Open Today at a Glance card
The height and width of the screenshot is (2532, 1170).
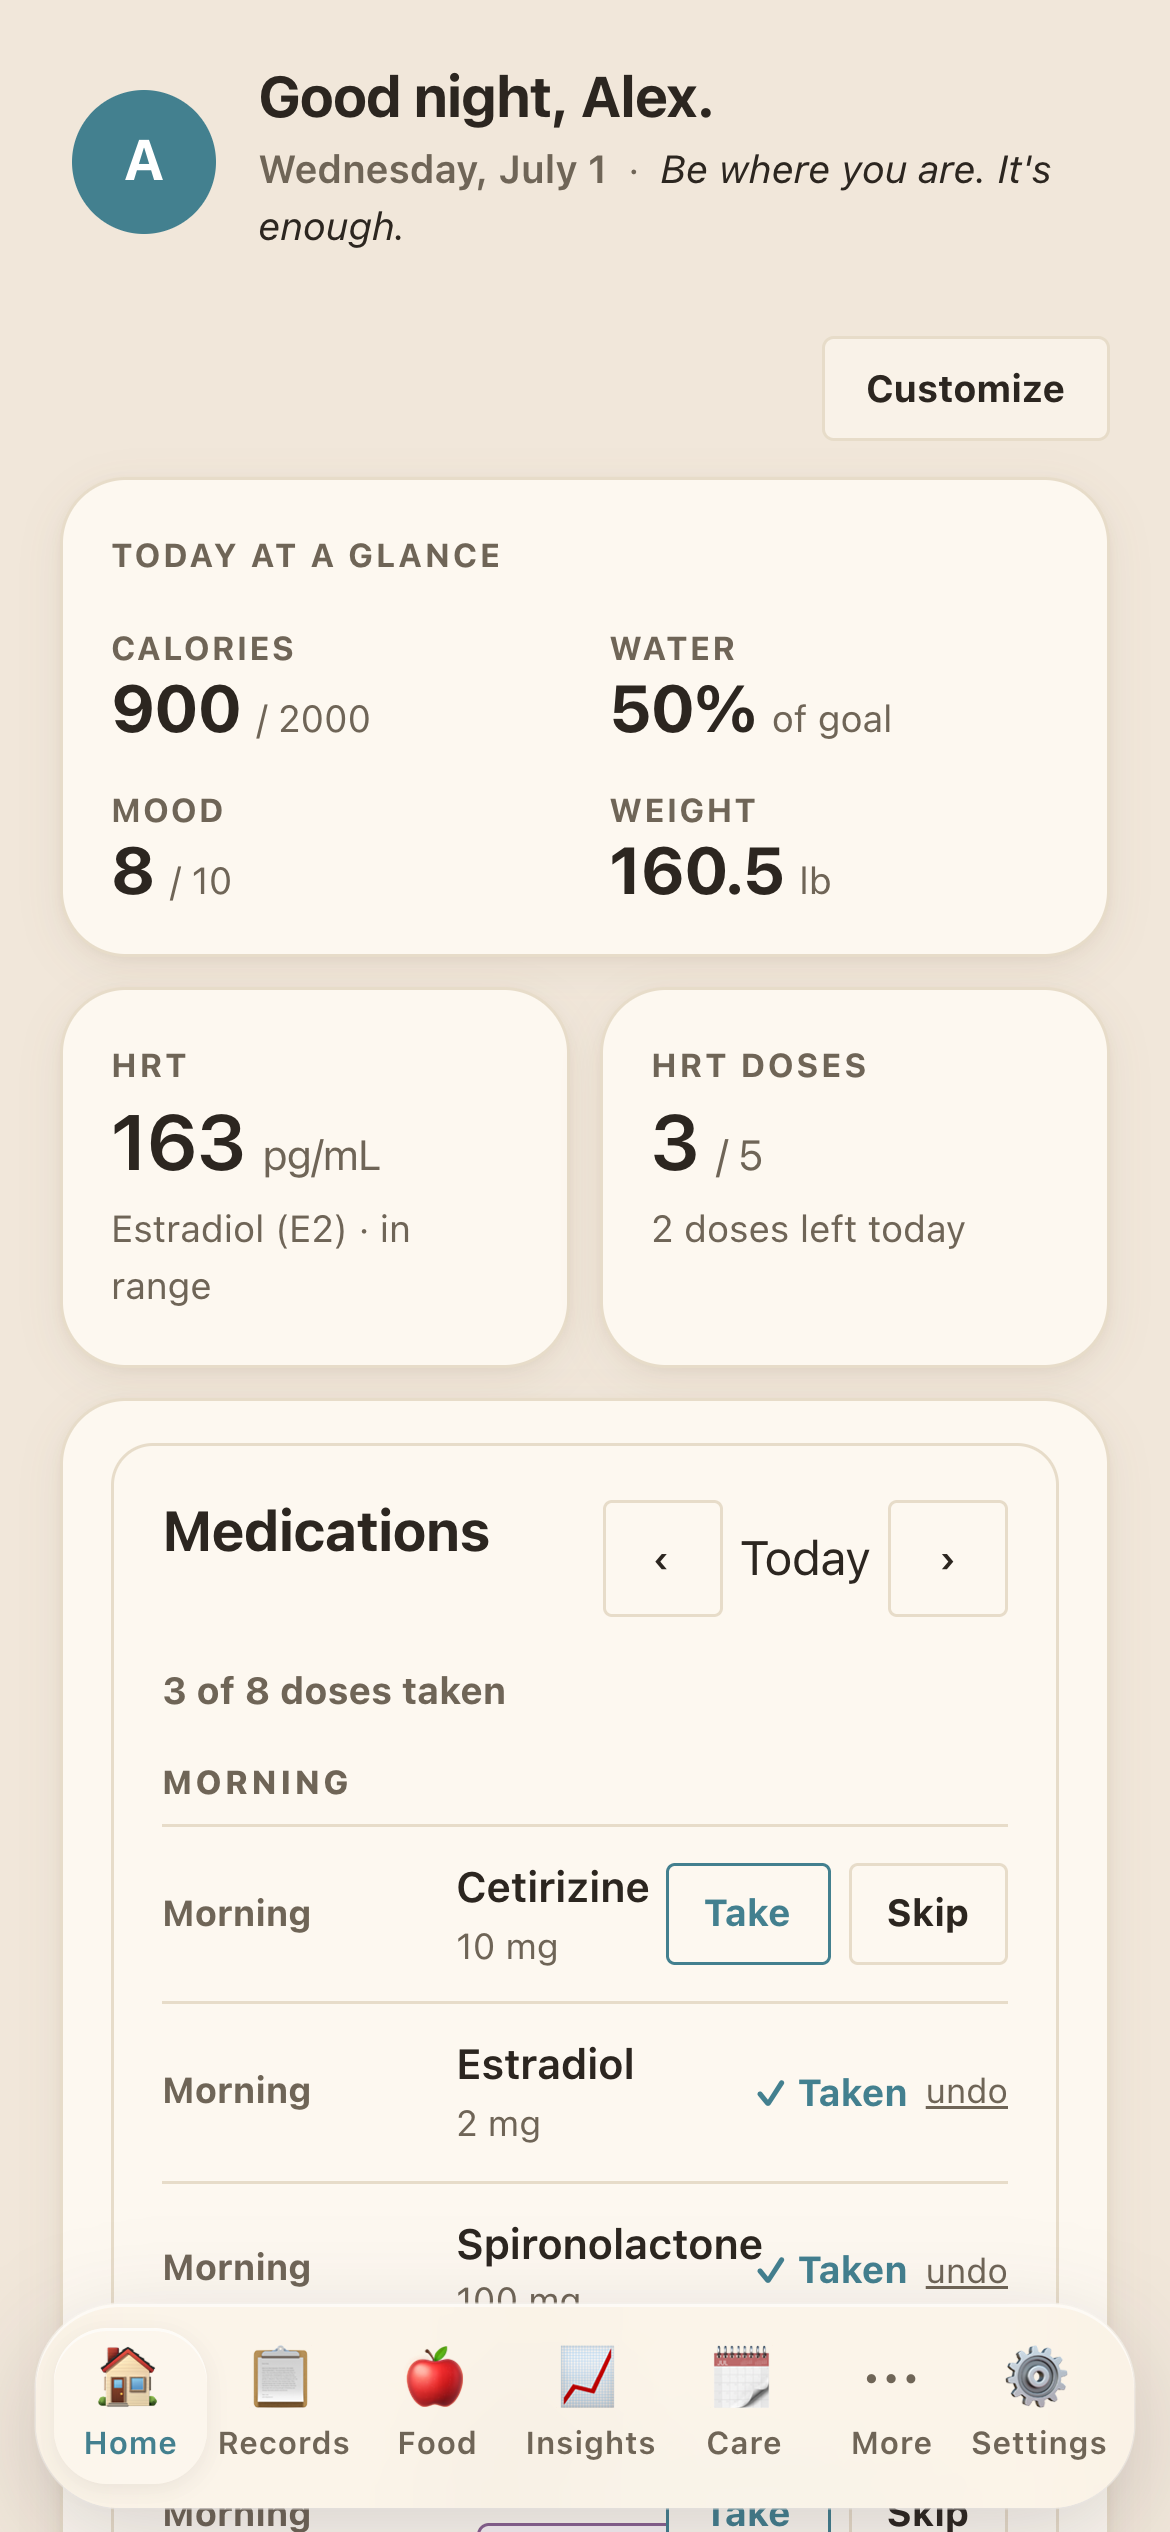click(585, 717)
